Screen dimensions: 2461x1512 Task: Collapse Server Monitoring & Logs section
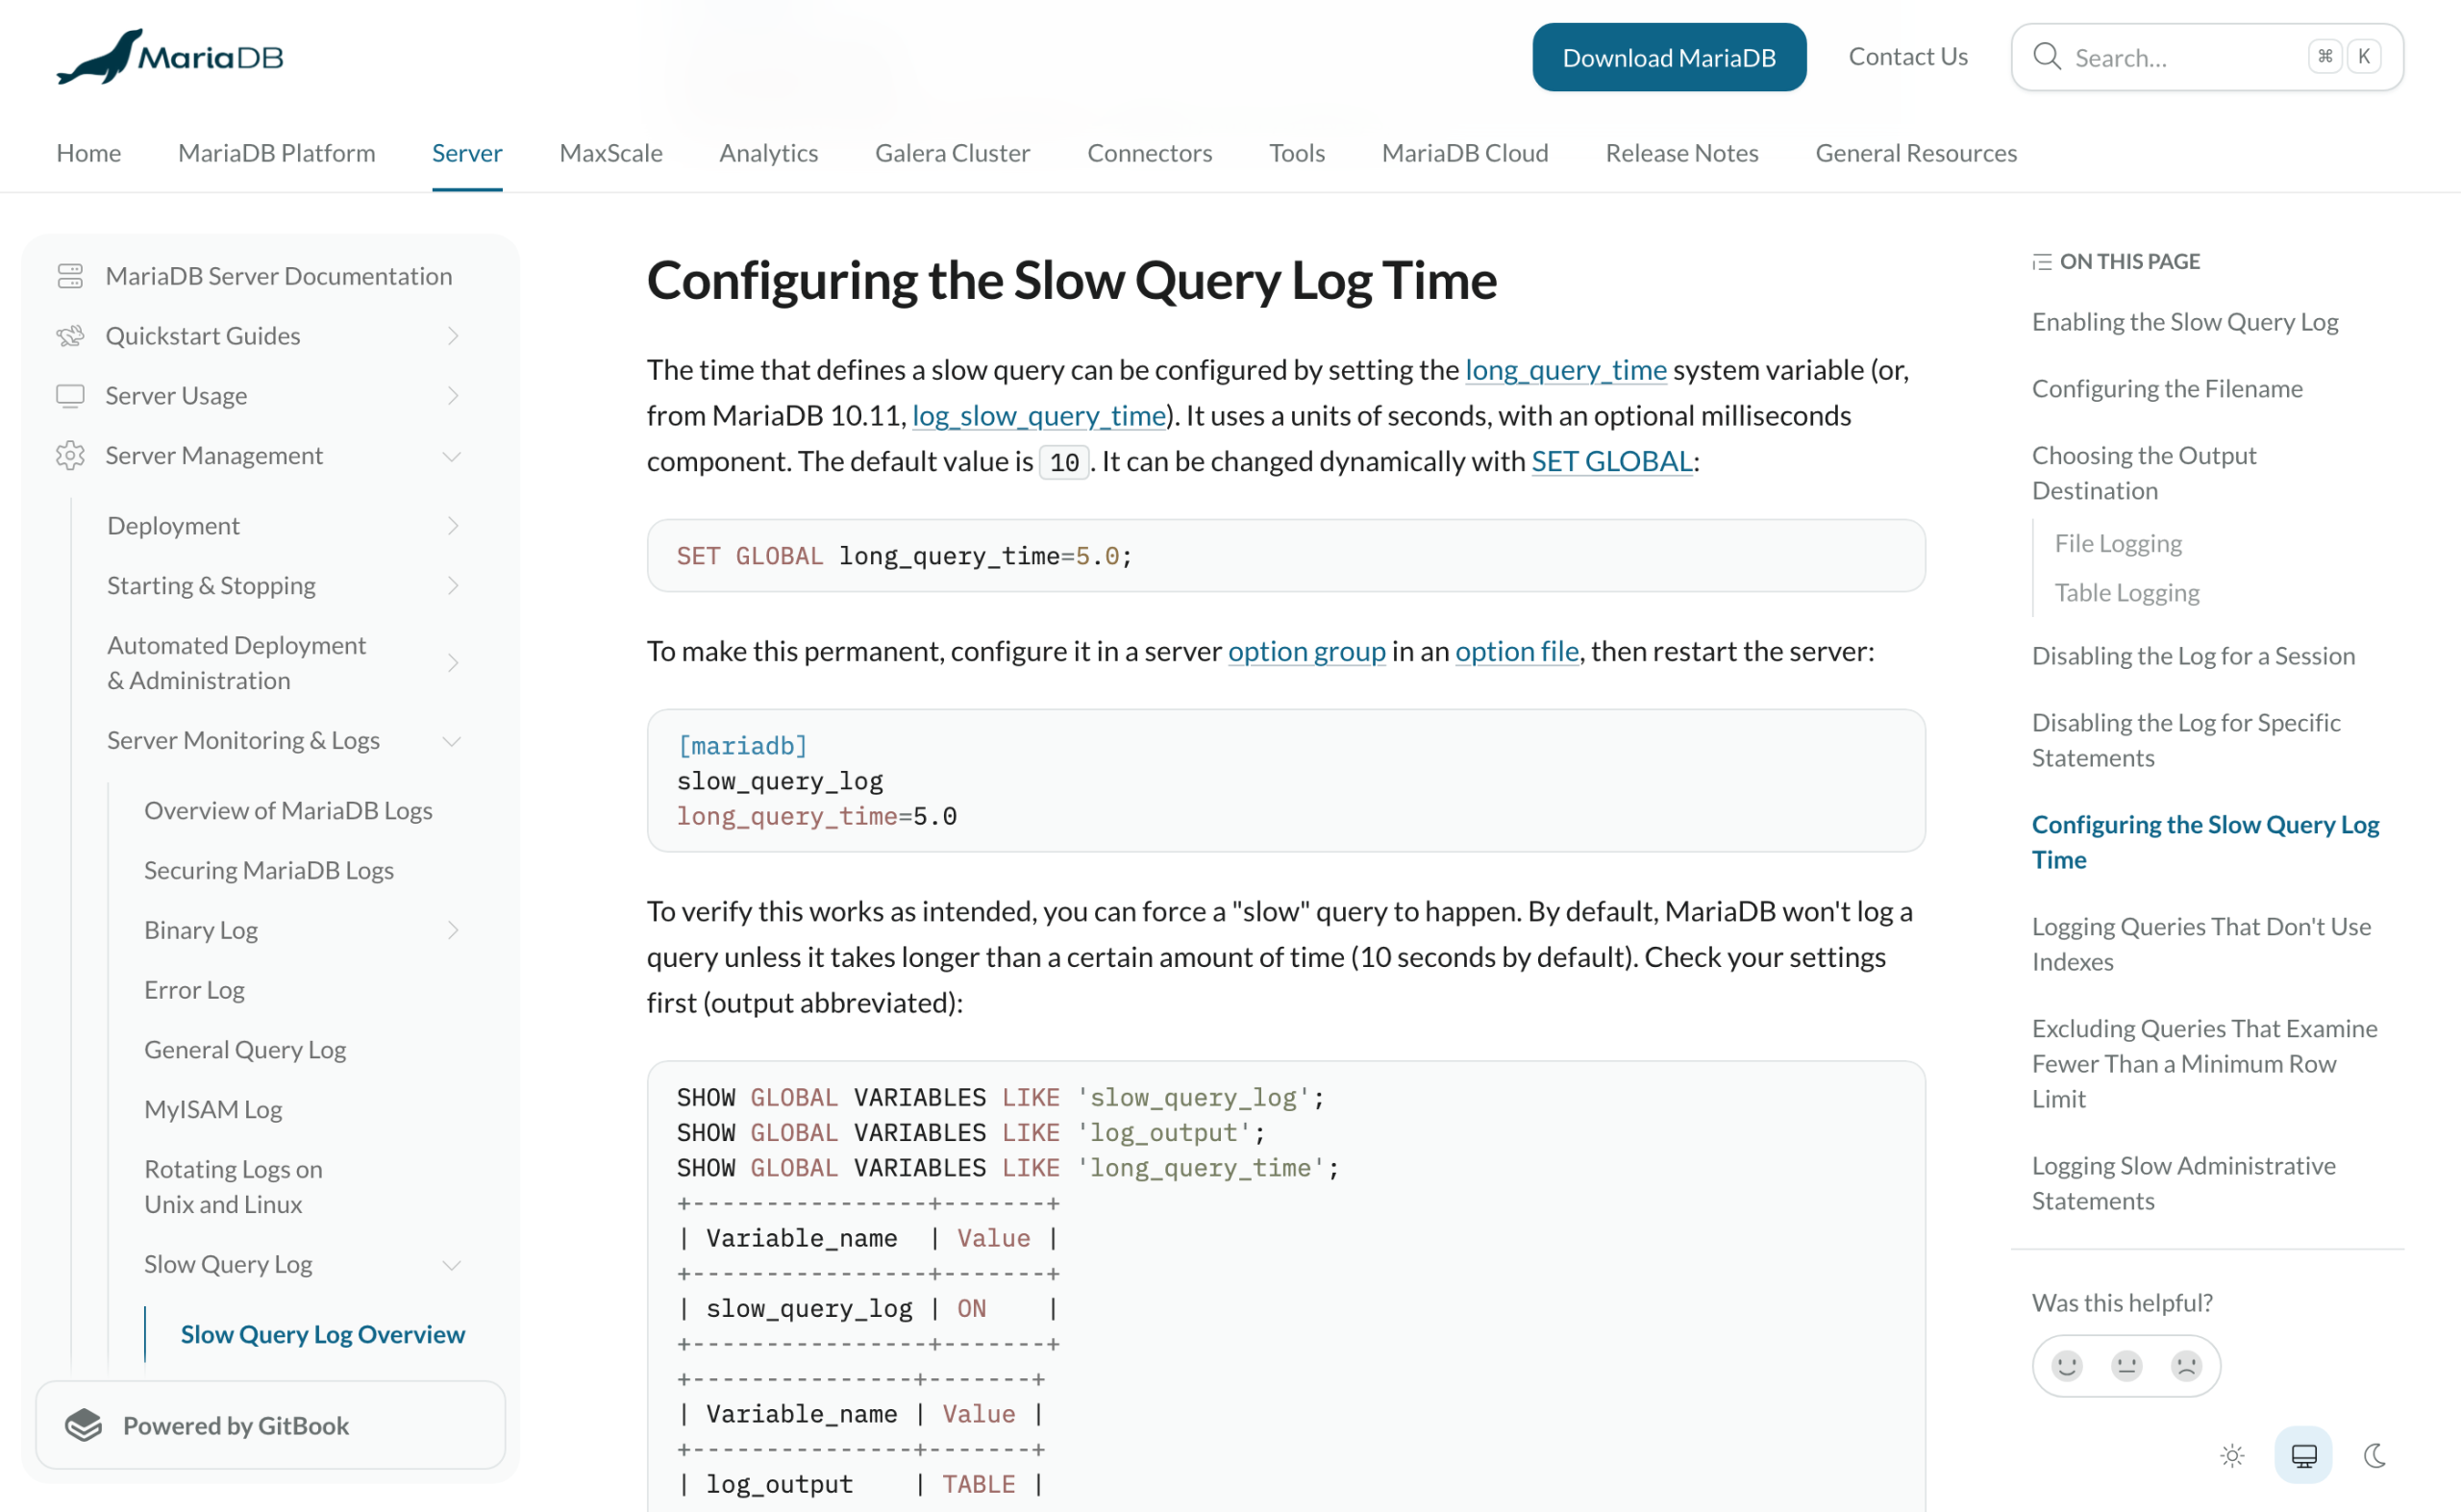(452, 741)
